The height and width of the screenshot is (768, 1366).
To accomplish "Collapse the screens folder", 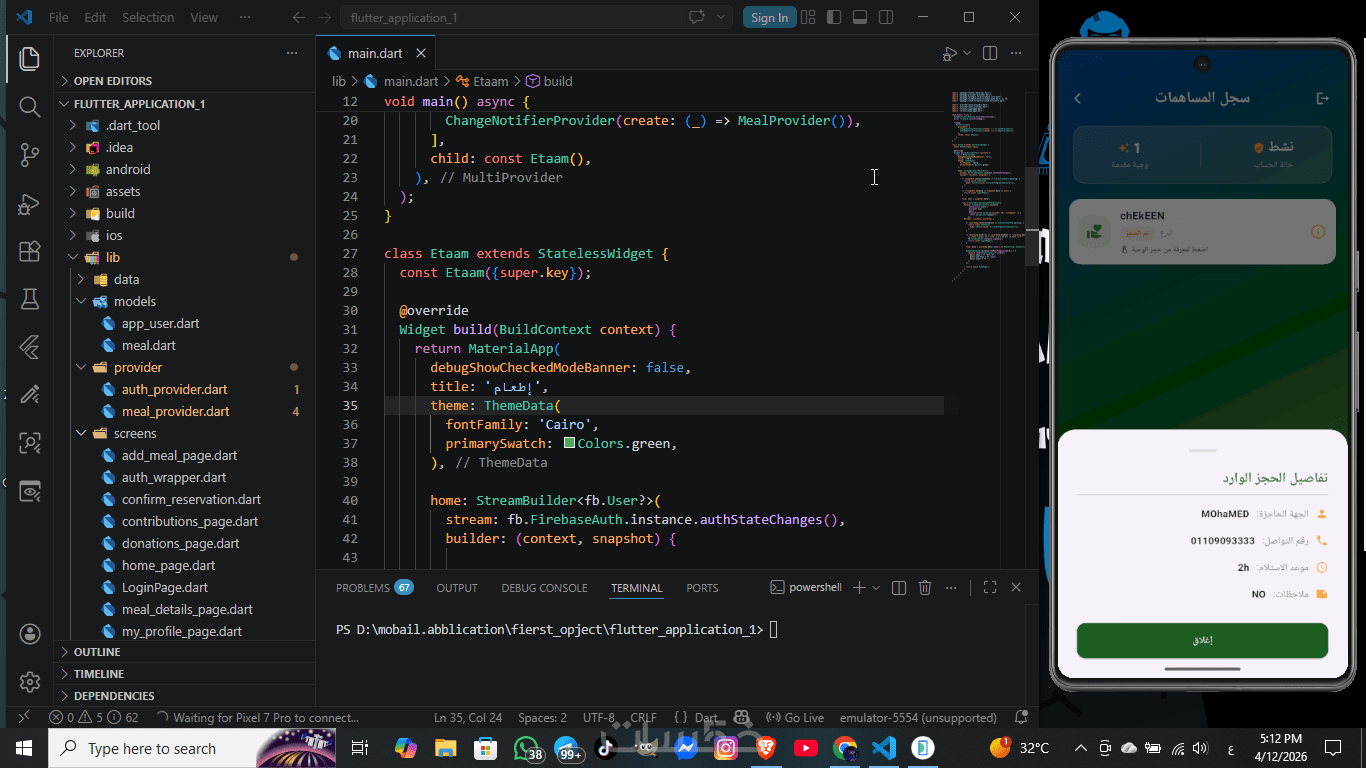I will tap(135, 433).
